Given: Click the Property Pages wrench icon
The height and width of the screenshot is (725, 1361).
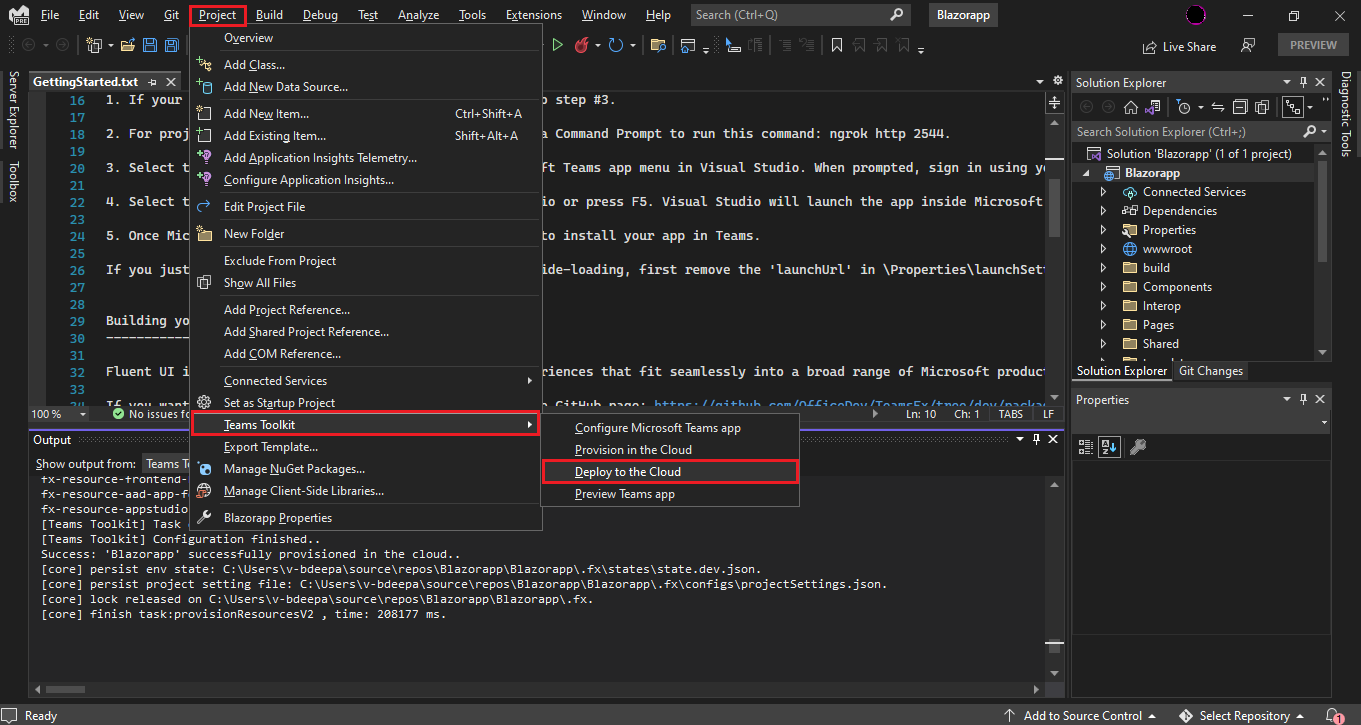Looking at the screenshot, I should (x=1137, y=447).
